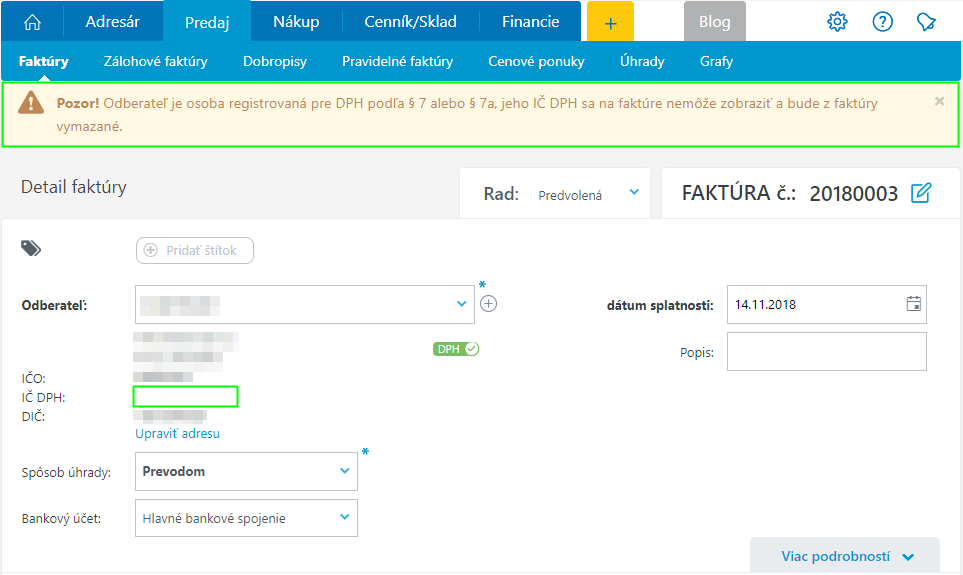
Task: Open calendar picker for dátum splatnosti
Action: click(913, 304)
